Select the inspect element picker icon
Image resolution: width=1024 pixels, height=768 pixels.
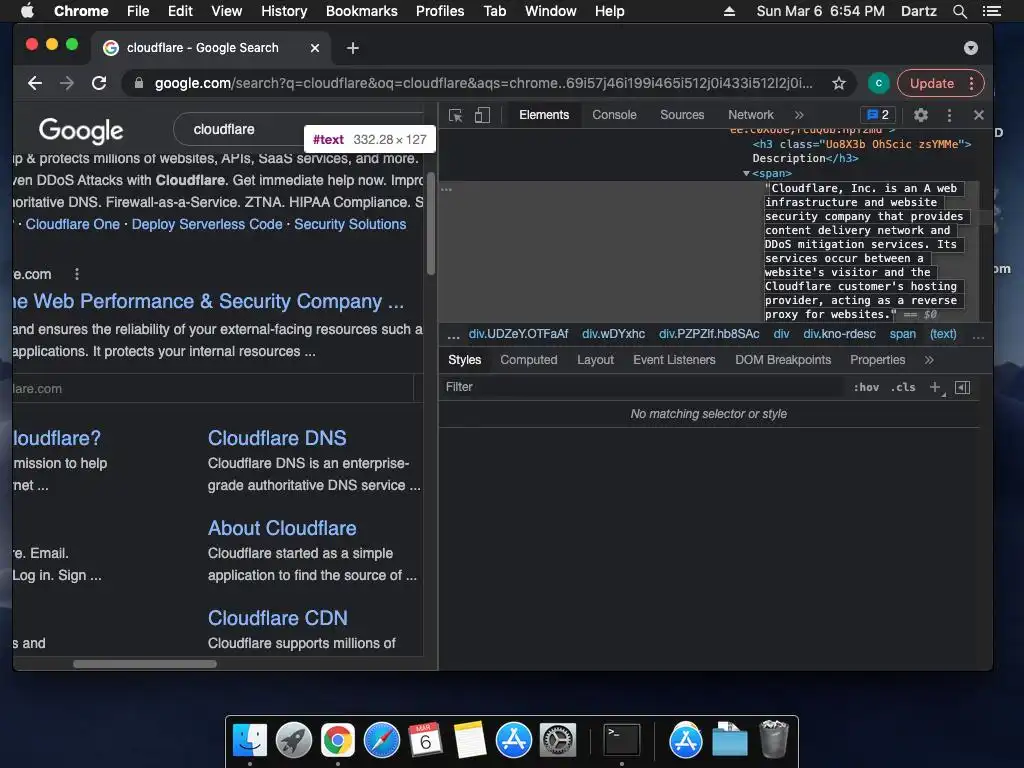coord(456,116)
